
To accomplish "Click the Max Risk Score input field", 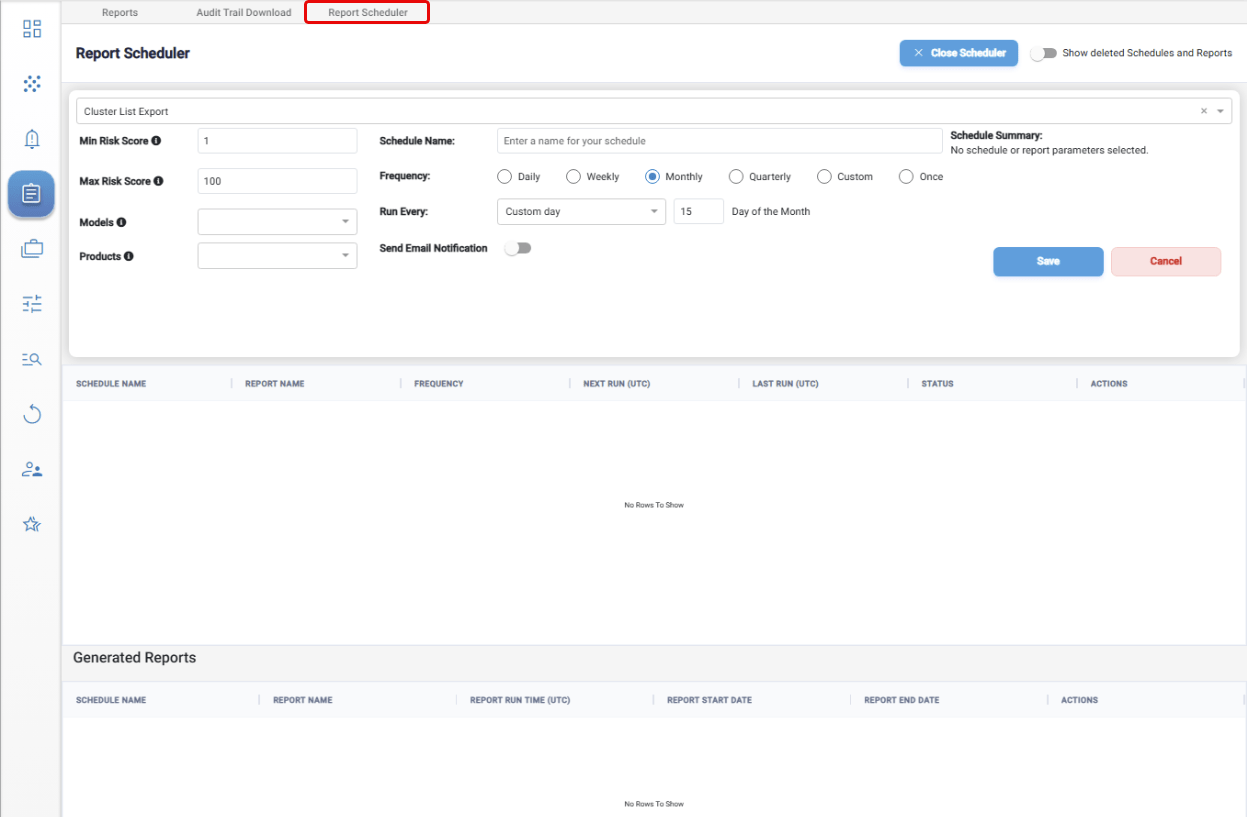I will pos(278,181).
